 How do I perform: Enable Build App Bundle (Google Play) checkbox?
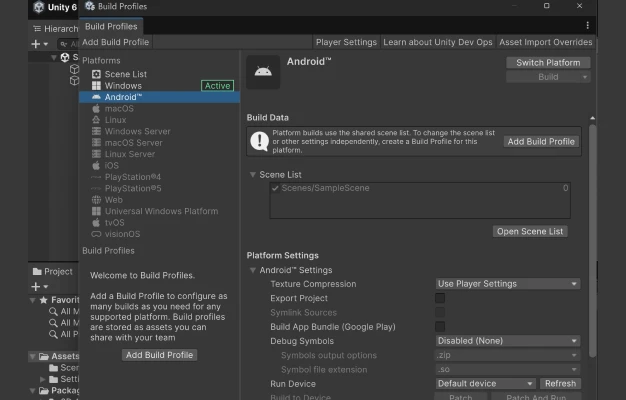pos(440,327)
